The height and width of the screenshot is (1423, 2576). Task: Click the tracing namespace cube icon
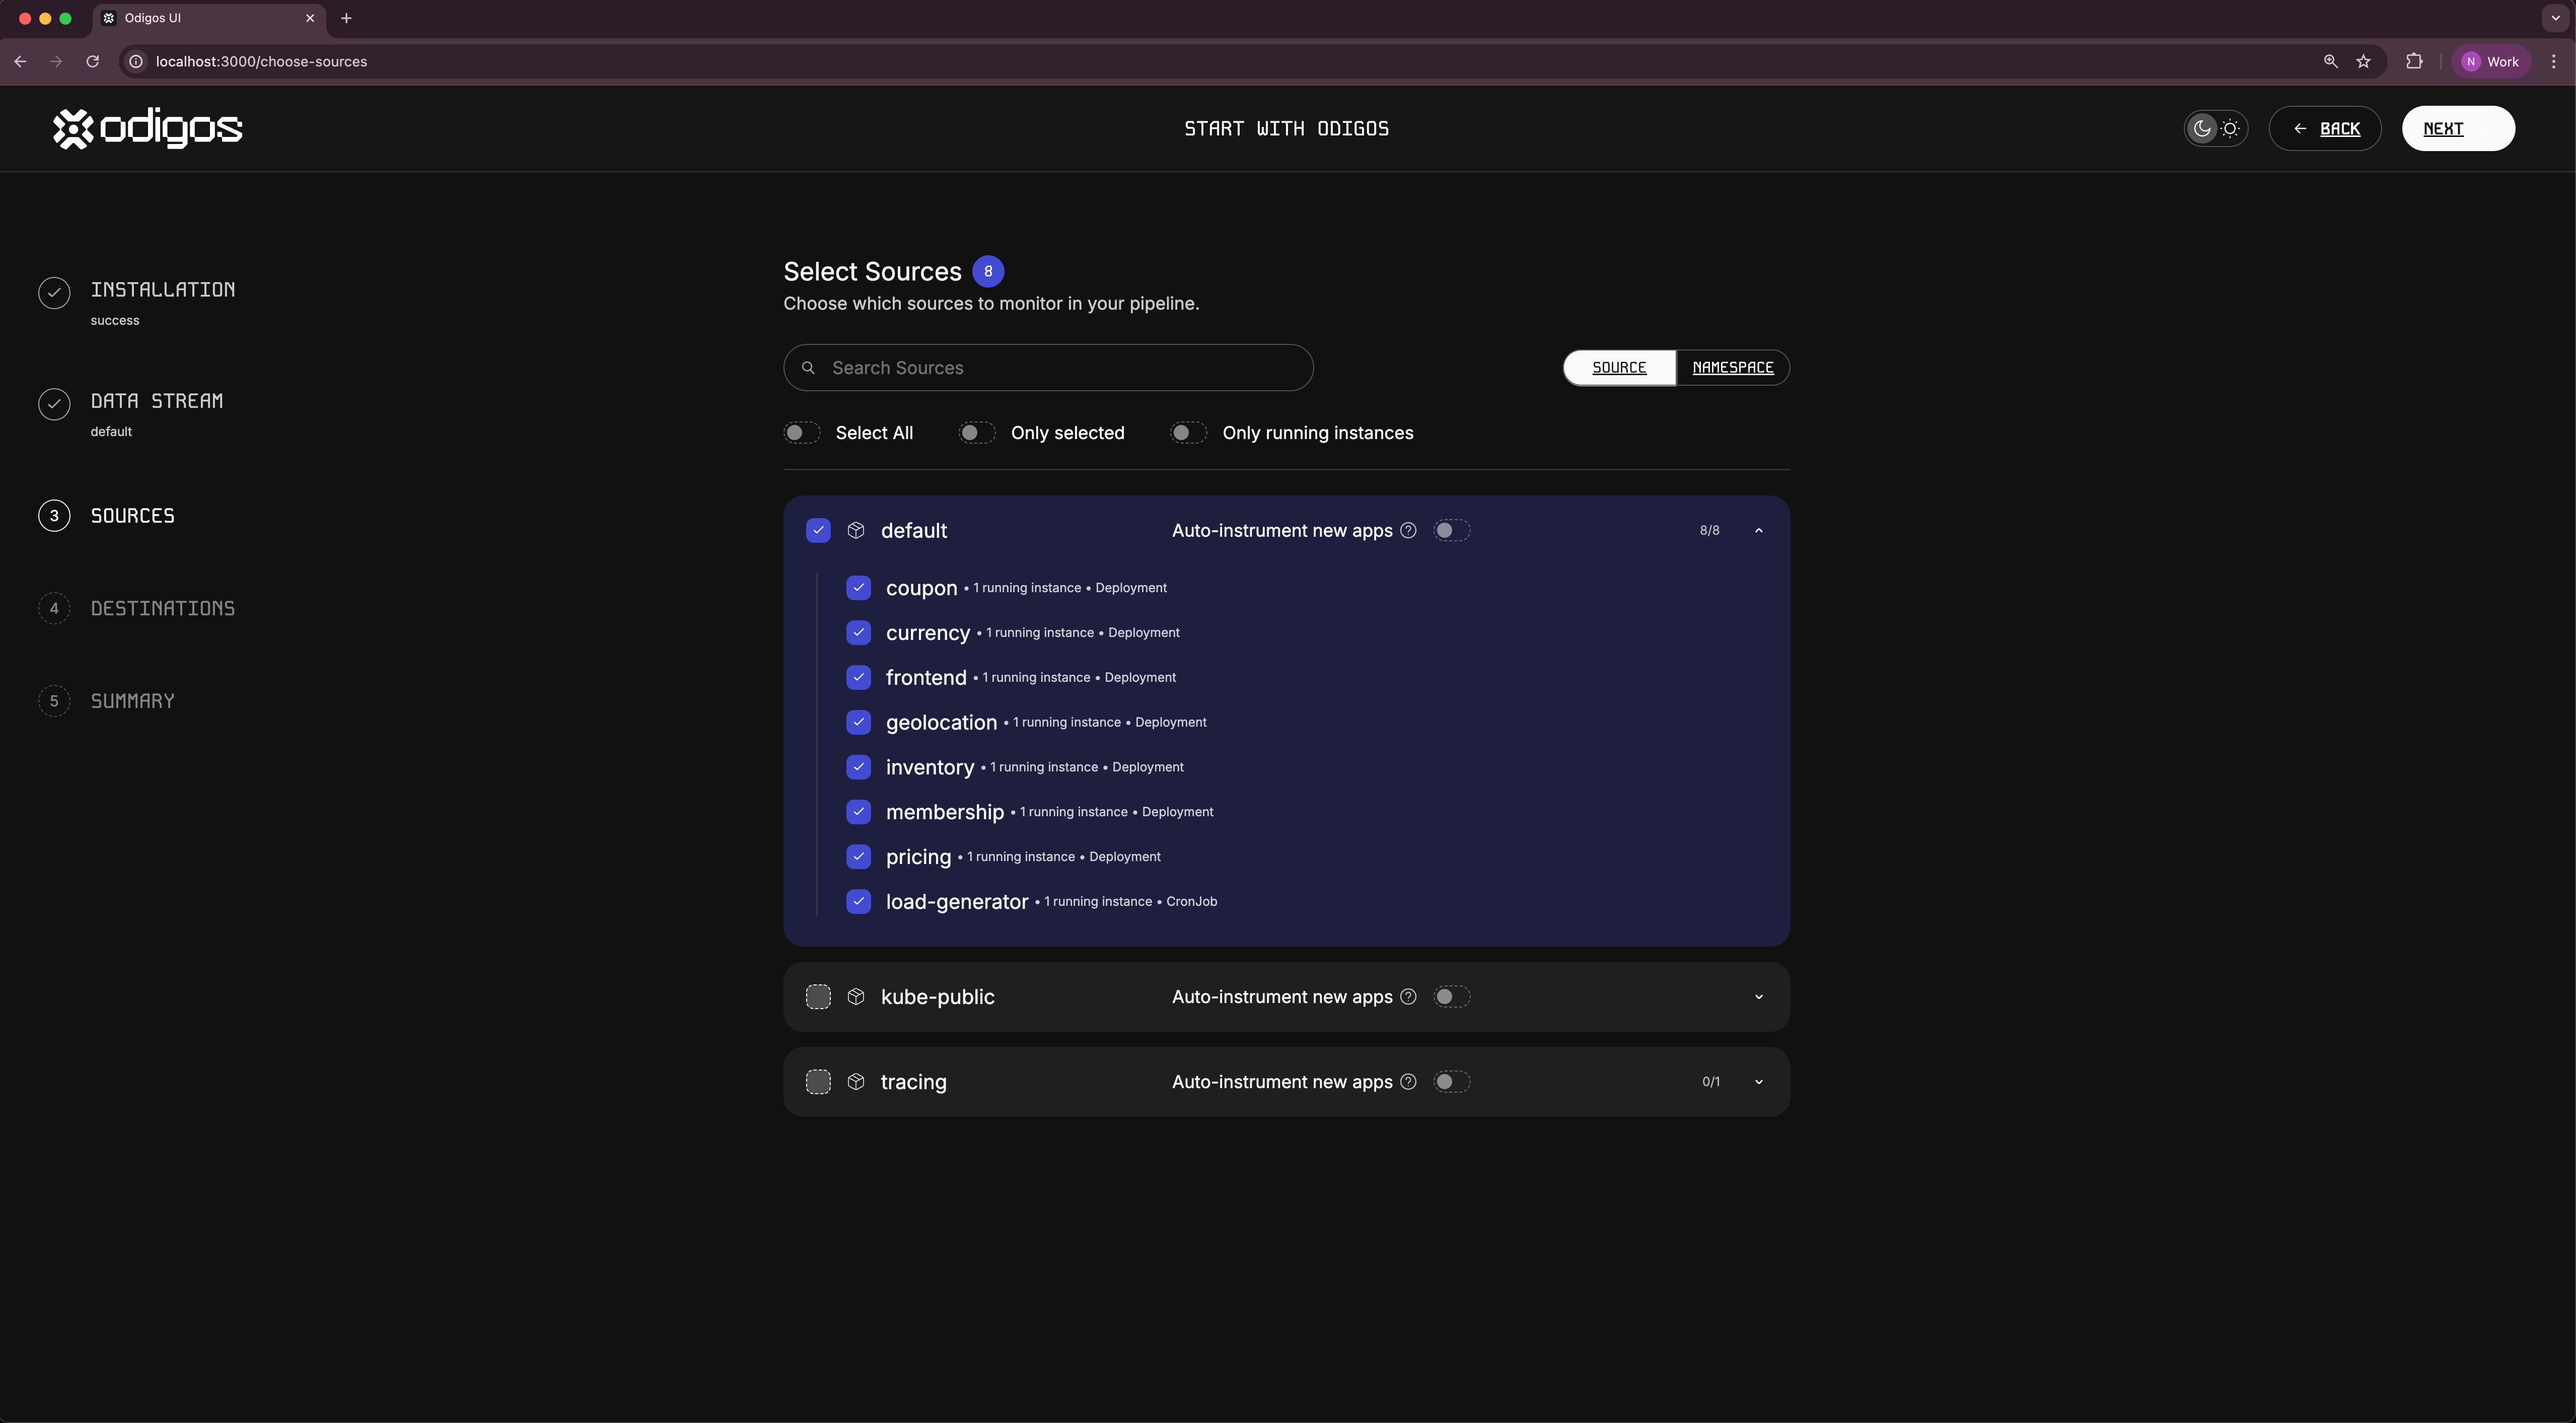(856, 1081)
